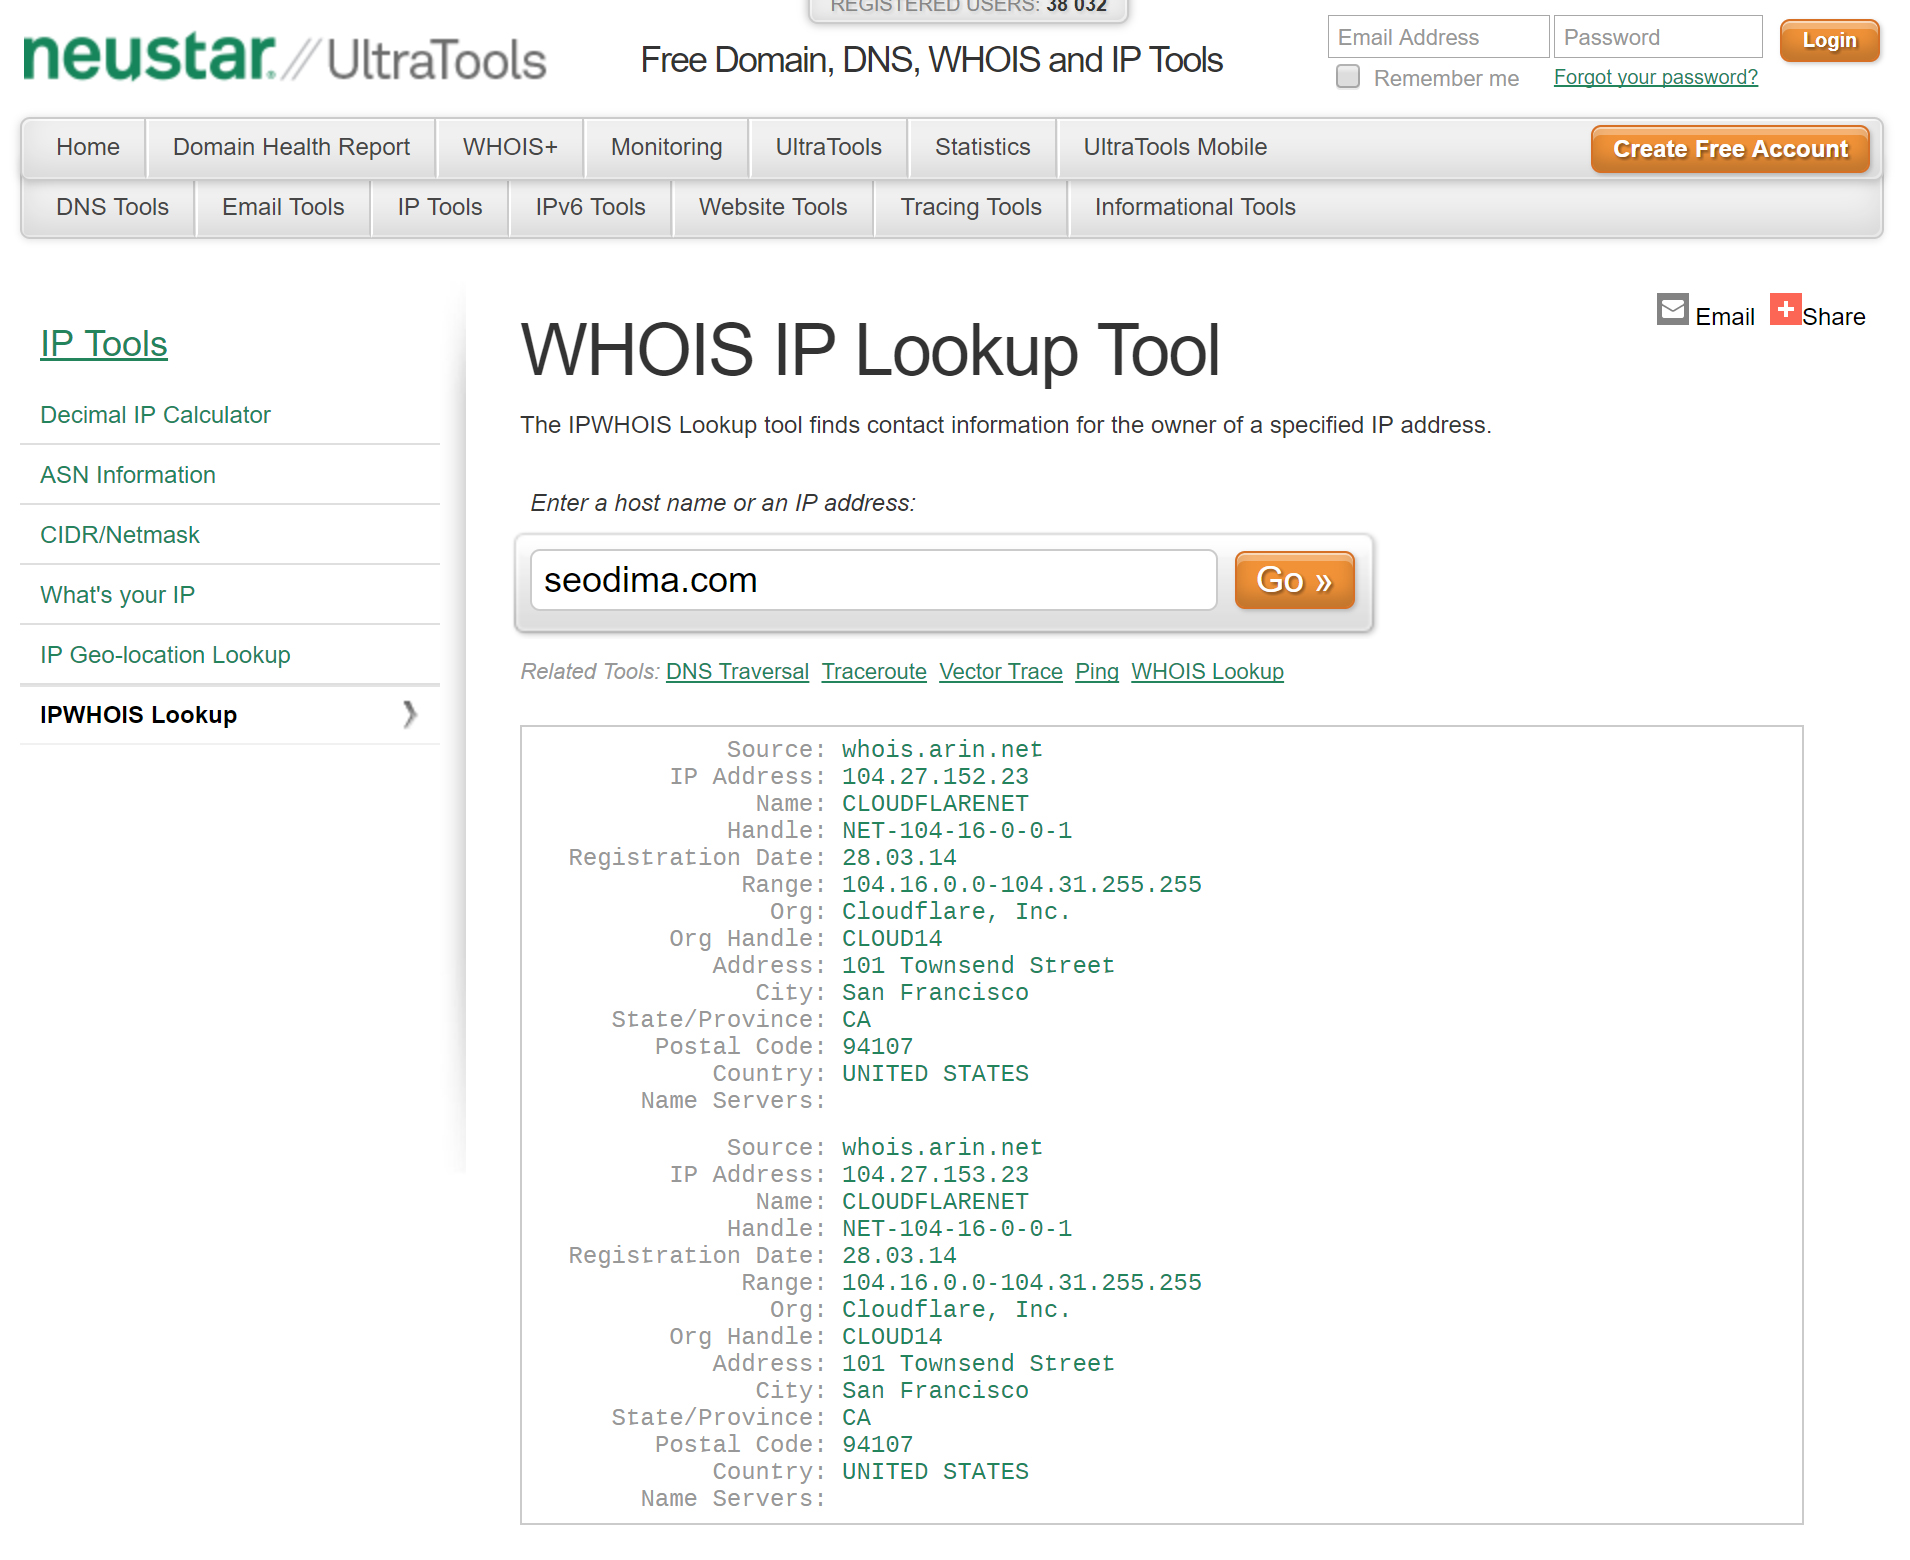Open CIDR/Netmask in sidebar

(x=120, y=535)
